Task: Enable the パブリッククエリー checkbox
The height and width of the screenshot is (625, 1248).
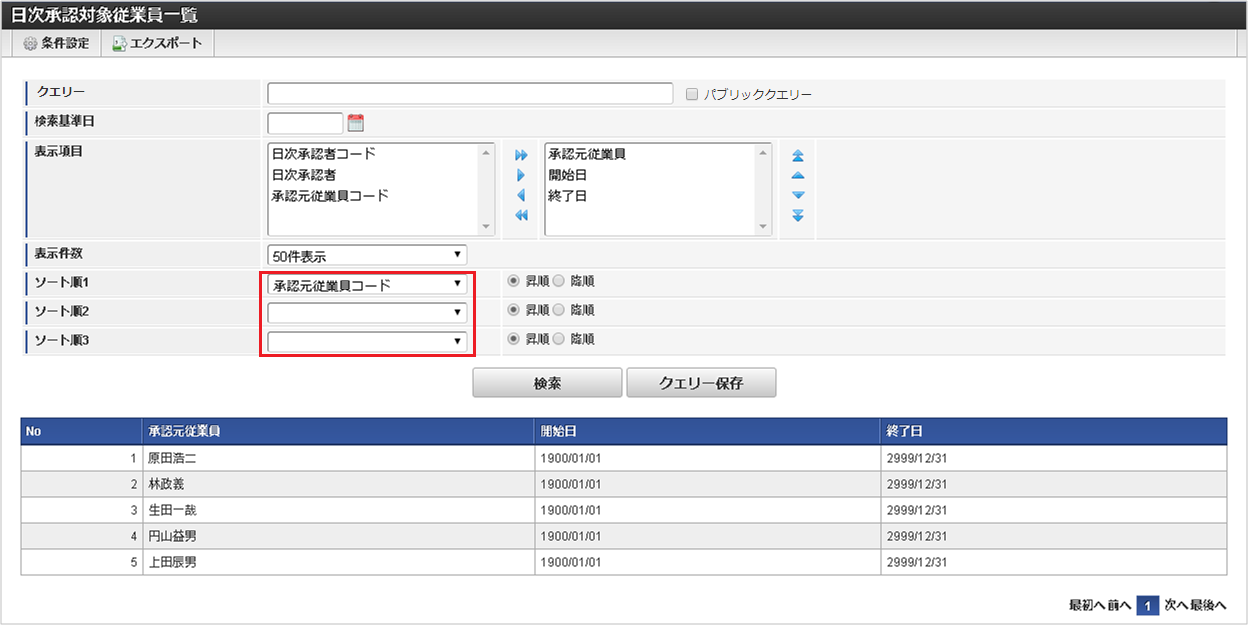Action: click(x=692, y=94)
